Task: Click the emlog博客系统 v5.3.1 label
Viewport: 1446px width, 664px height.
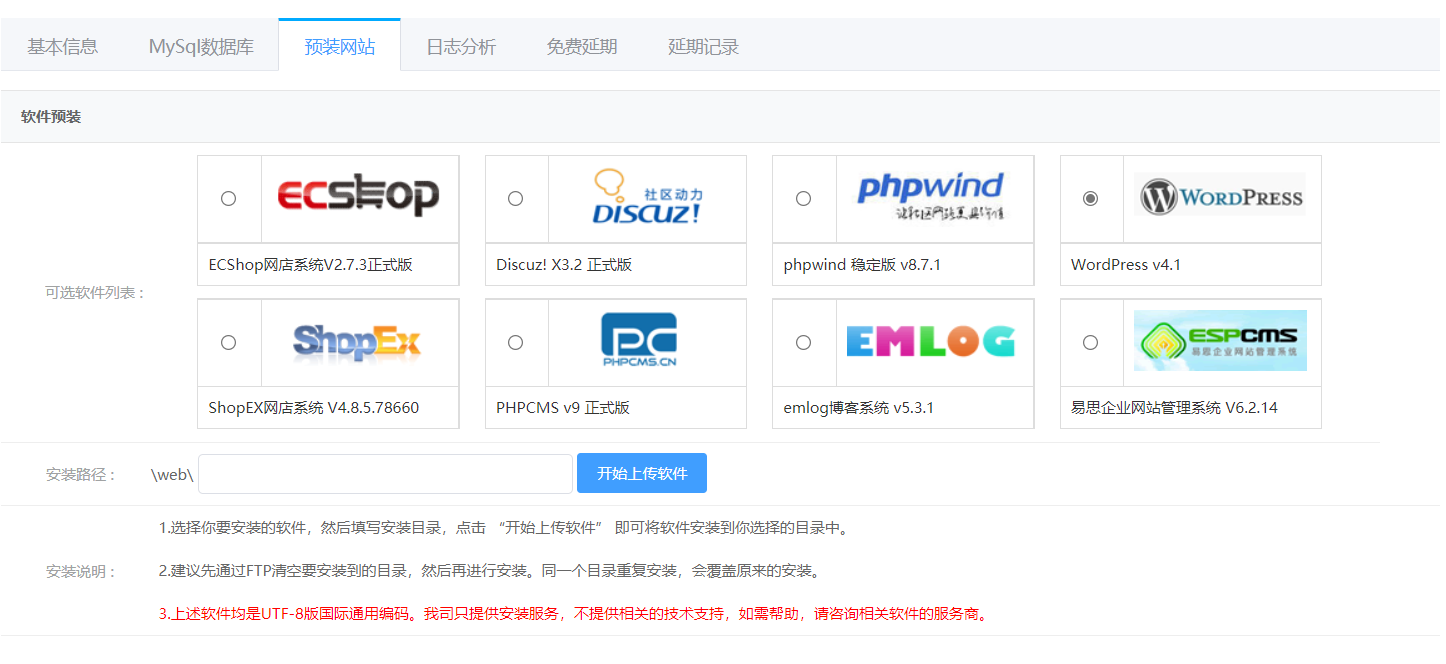Action: (x=859, y=408)
